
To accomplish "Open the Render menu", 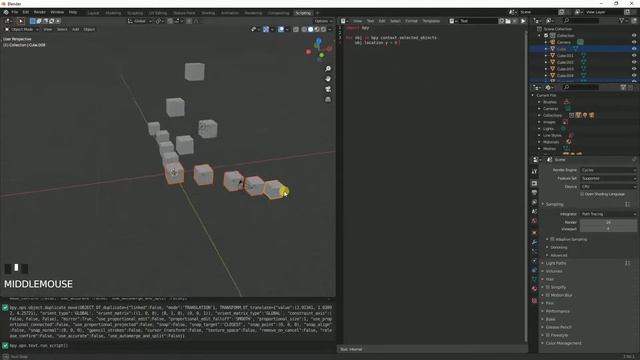I will (x=40, y=12).
